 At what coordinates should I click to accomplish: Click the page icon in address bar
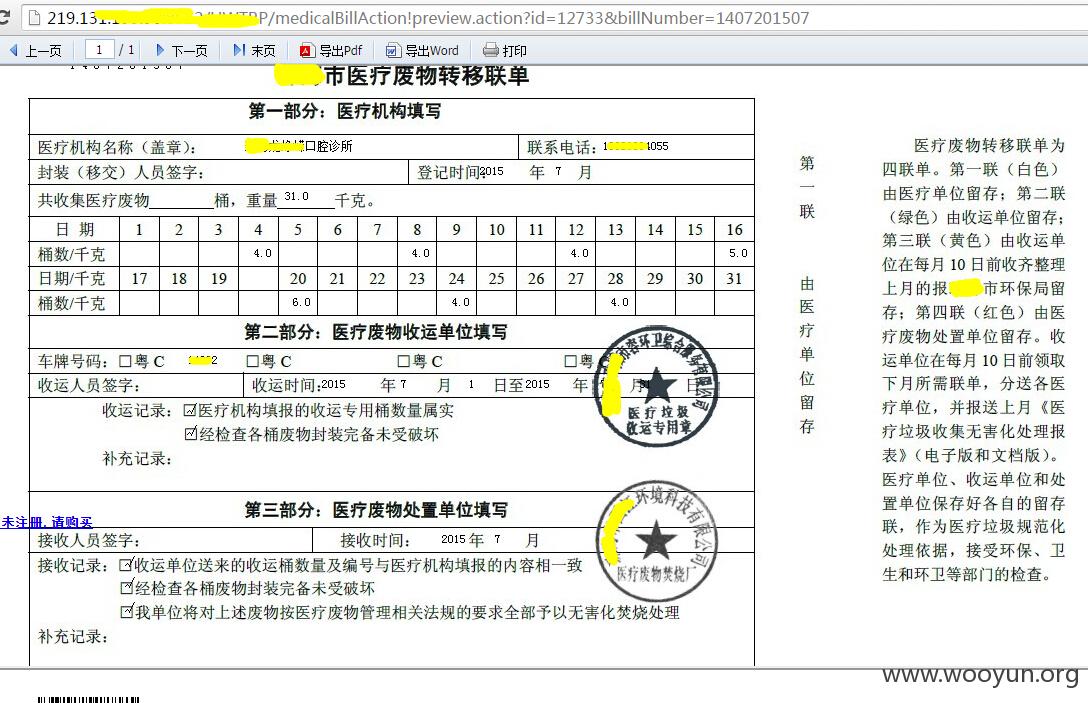(x=33, y=17)
